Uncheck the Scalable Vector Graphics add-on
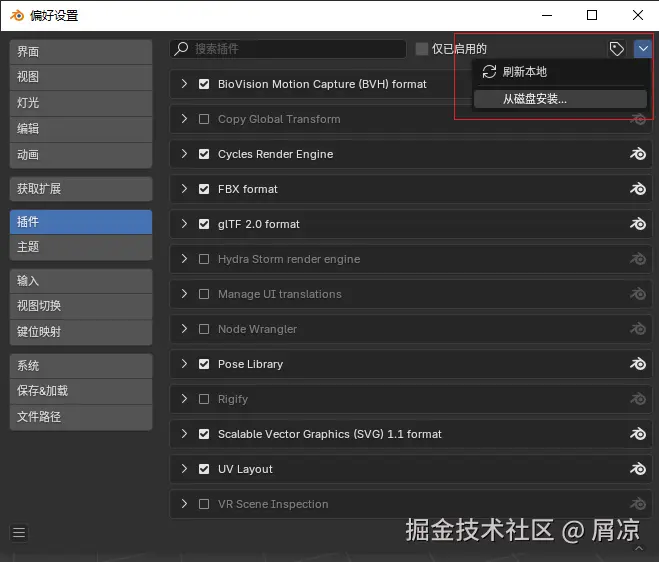 pyautogui.click(x=204, y=433)
